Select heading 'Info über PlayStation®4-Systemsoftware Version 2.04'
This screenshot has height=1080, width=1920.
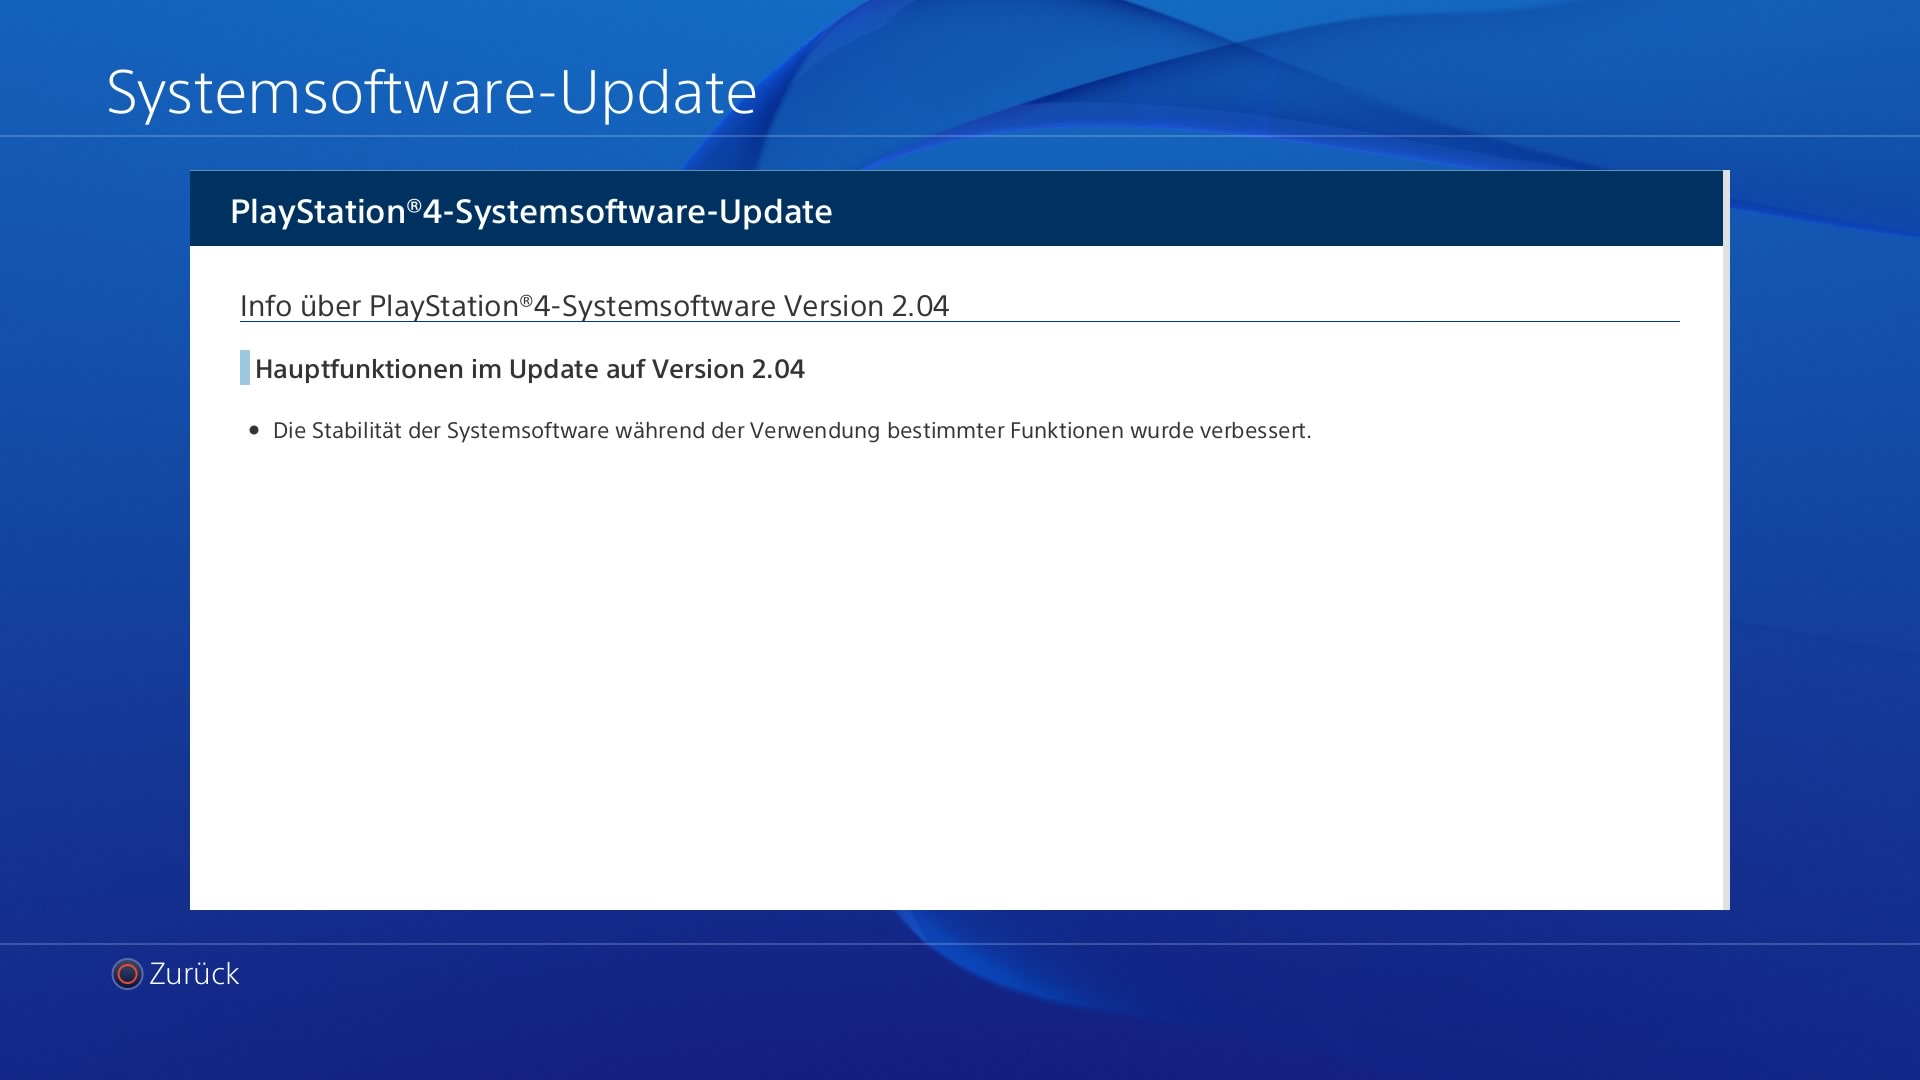click(x=594, y=306)
